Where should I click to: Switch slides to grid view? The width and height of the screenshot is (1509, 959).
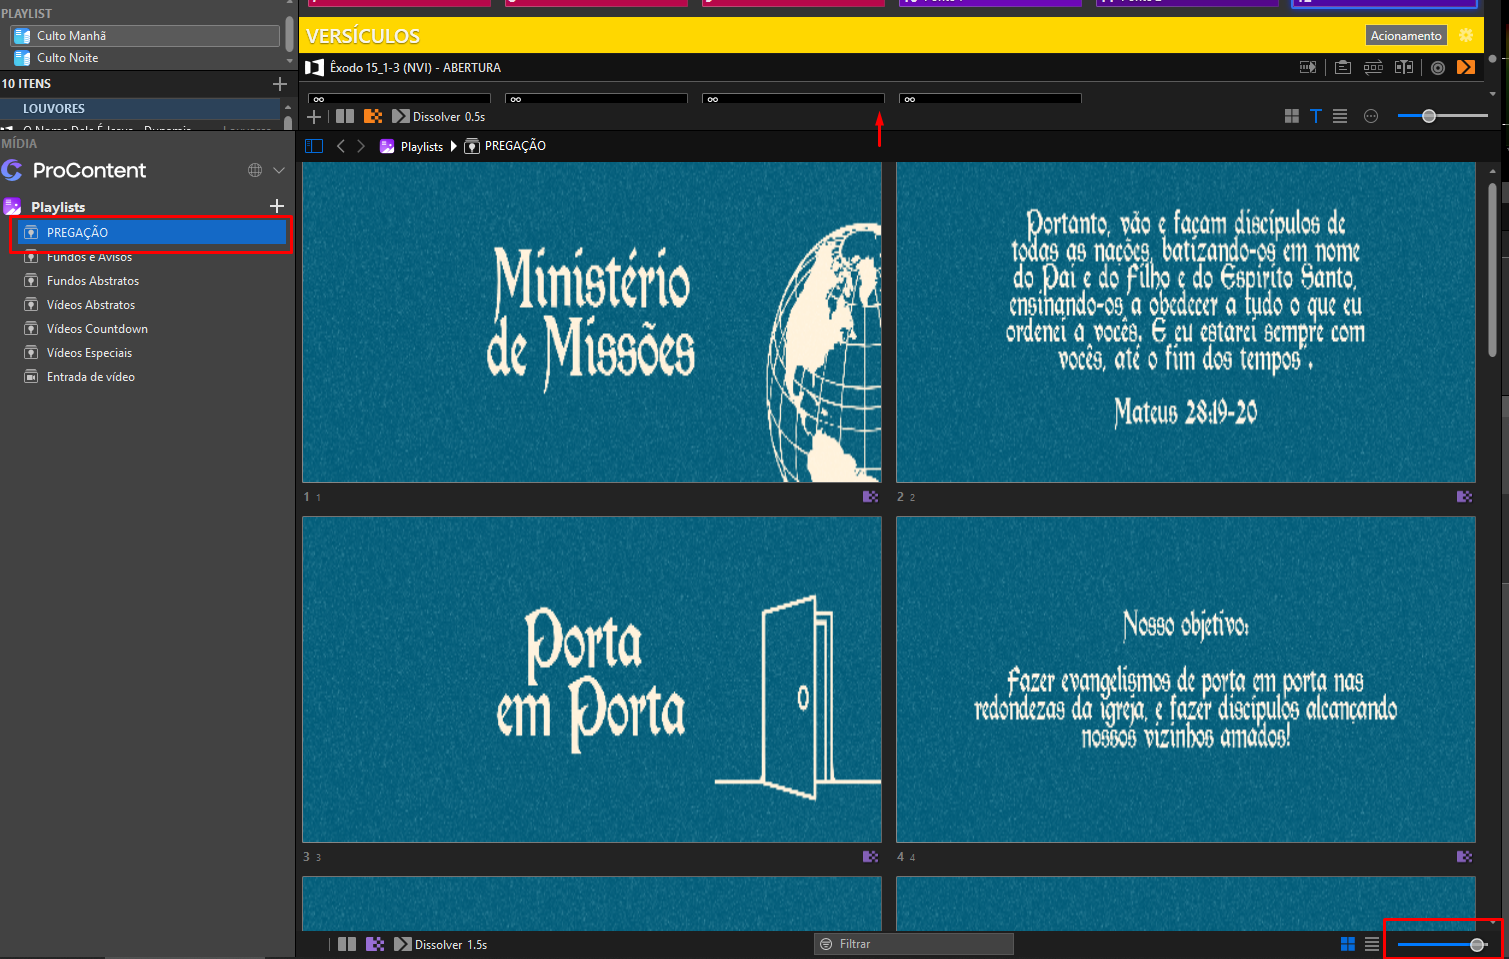1292,117
